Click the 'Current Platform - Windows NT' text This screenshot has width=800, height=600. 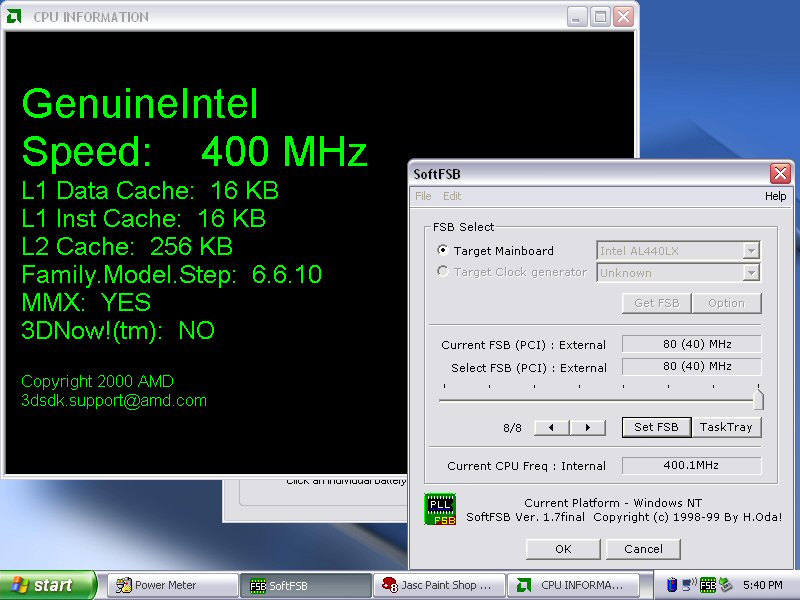click(x=613, y=503)
